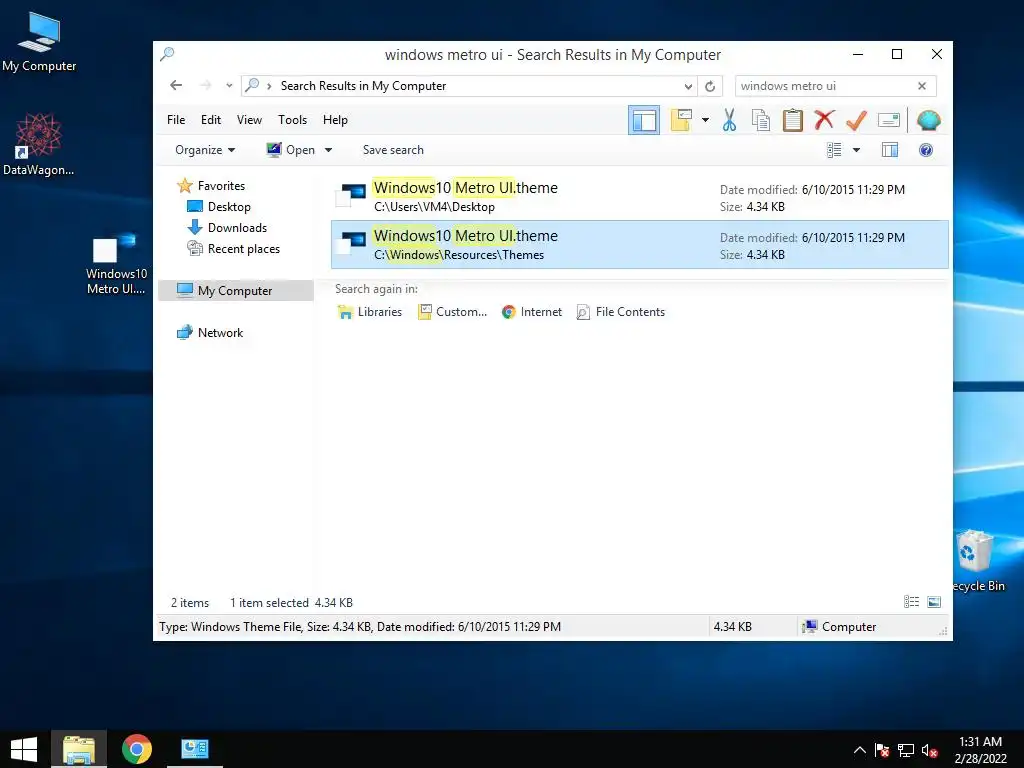
Task: Open the Edit menu
Action: [x=210, y=120]
